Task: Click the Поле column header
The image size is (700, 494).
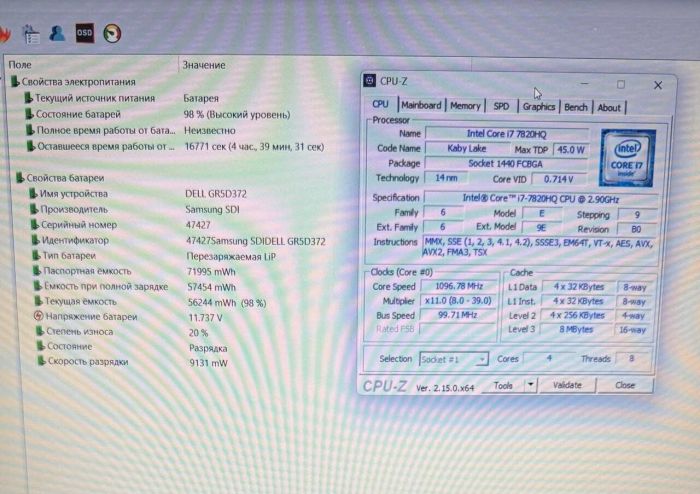Action: point(20,65)
